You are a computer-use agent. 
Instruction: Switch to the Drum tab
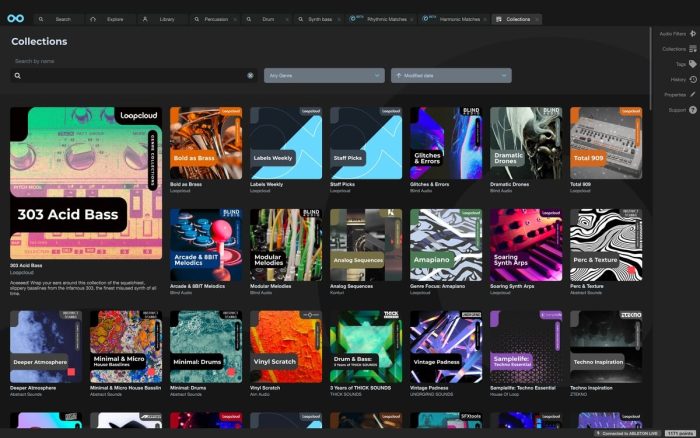point(268,19)
